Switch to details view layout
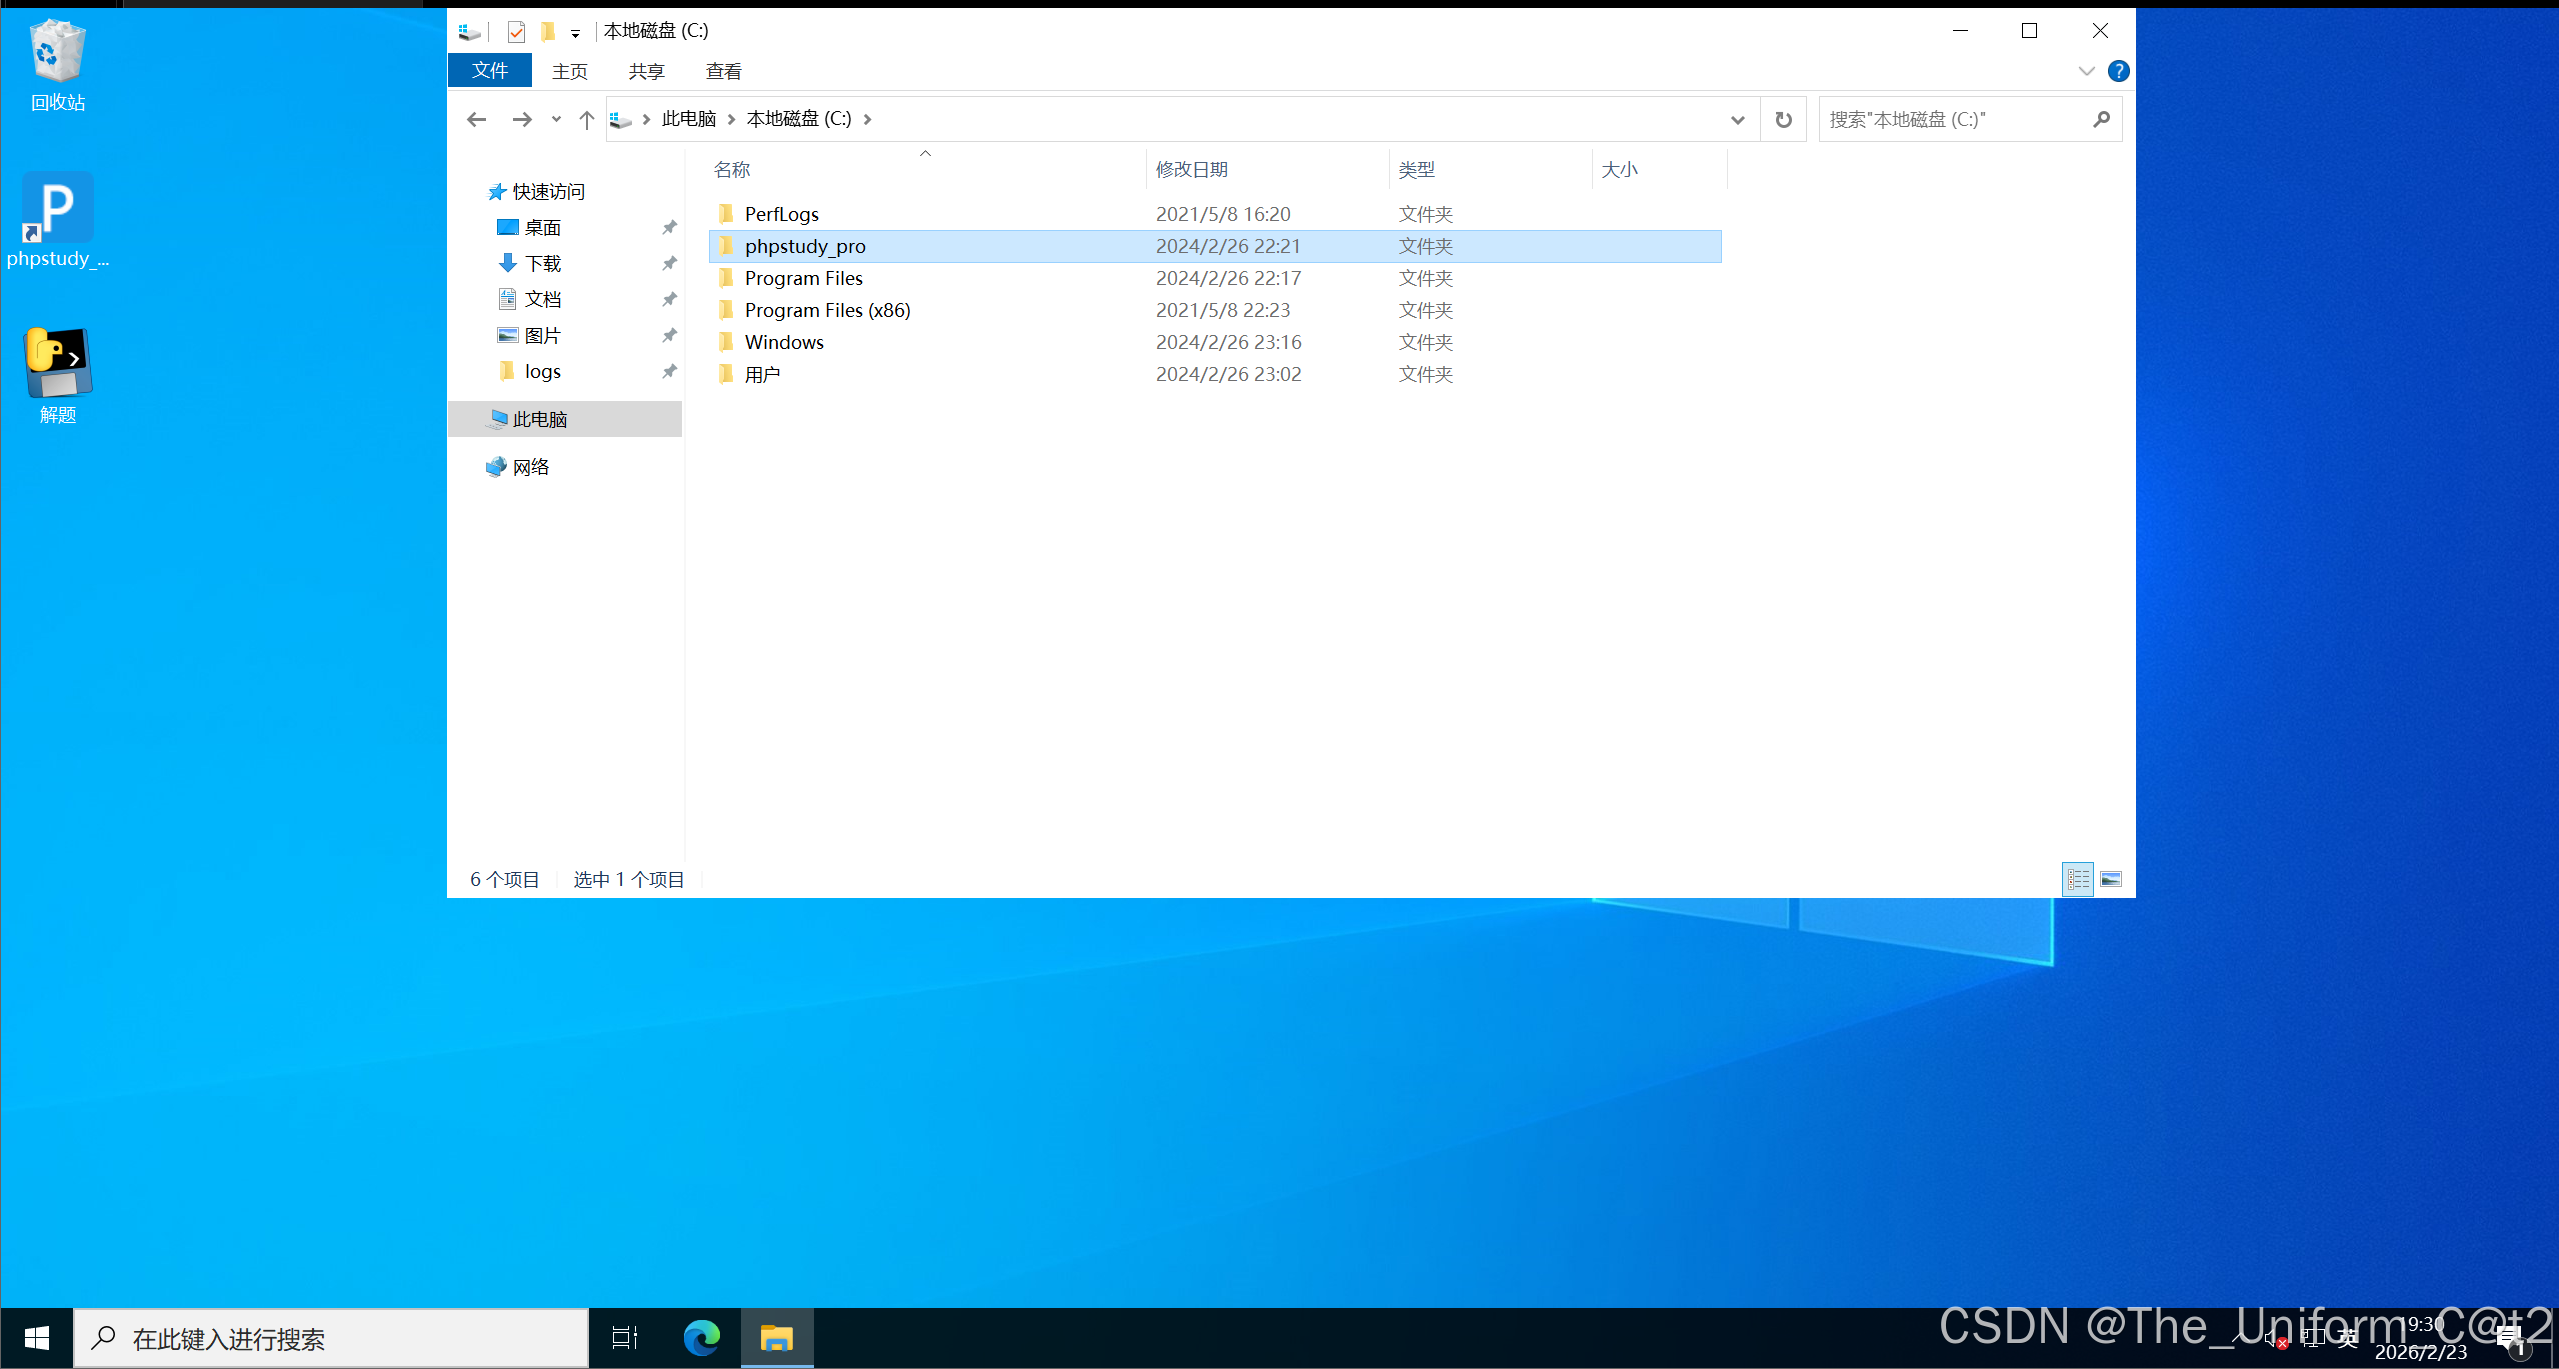 click(2078, 879)
